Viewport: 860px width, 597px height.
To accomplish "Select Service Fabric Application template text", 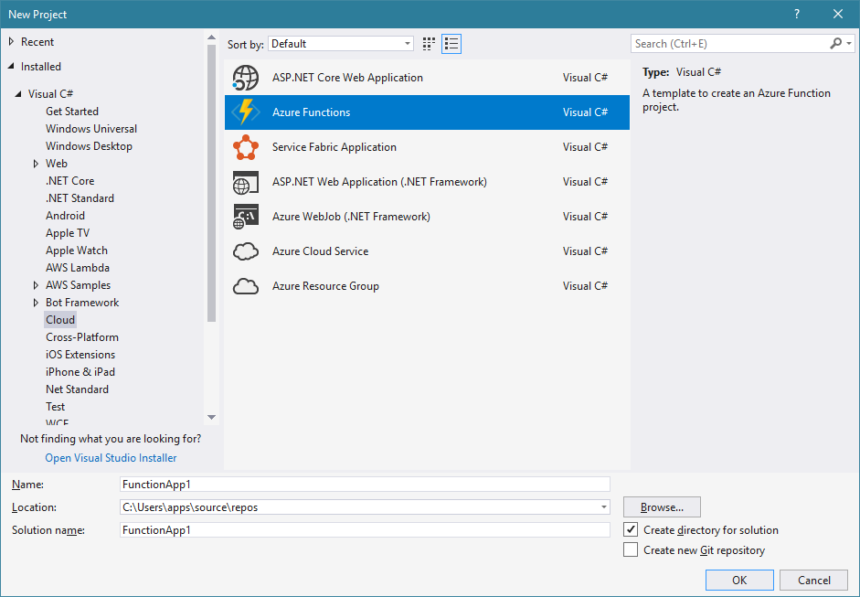I will pos(334,147).
